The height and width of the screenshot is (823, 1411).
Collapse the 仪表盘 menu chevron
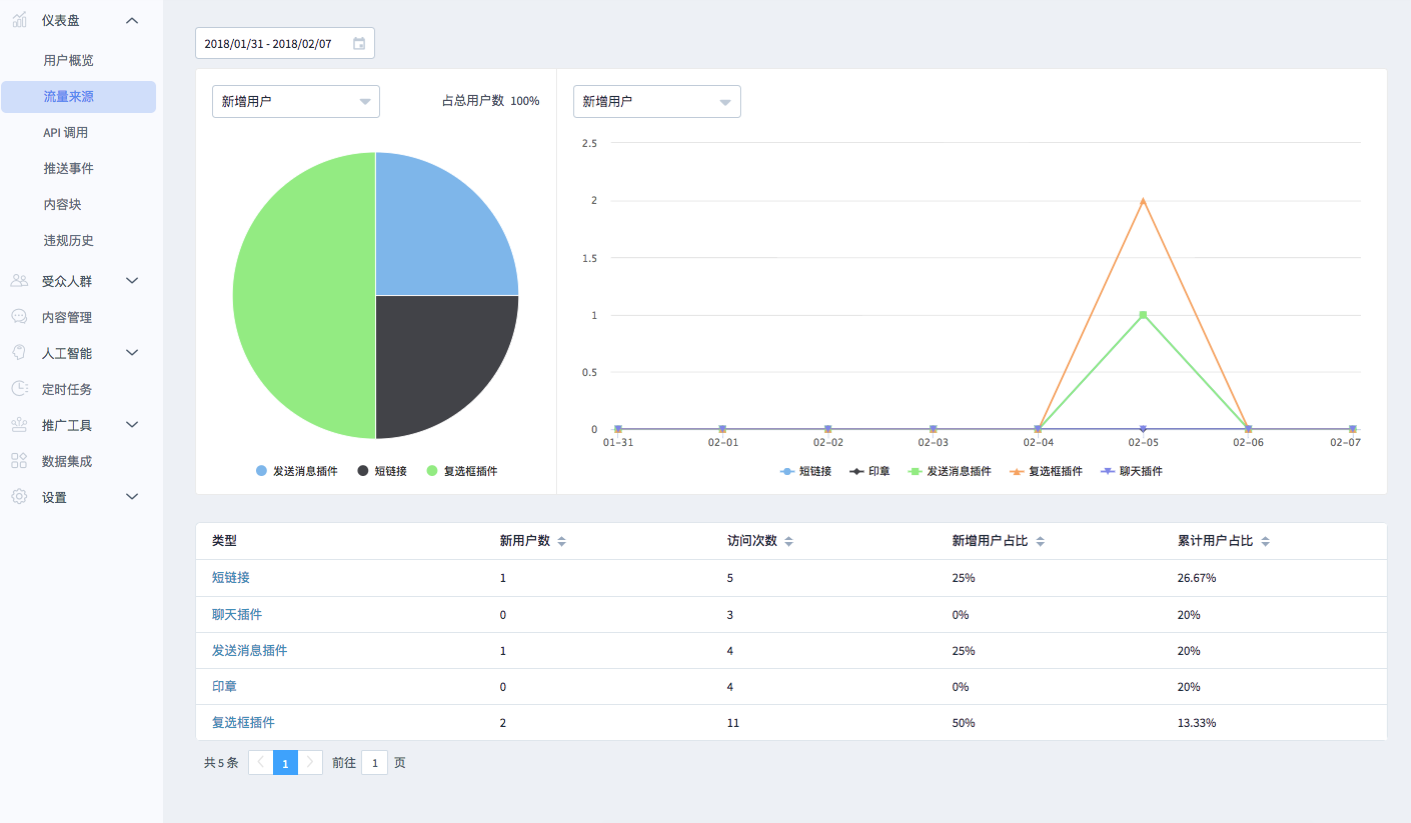click(x=133, y=20)
